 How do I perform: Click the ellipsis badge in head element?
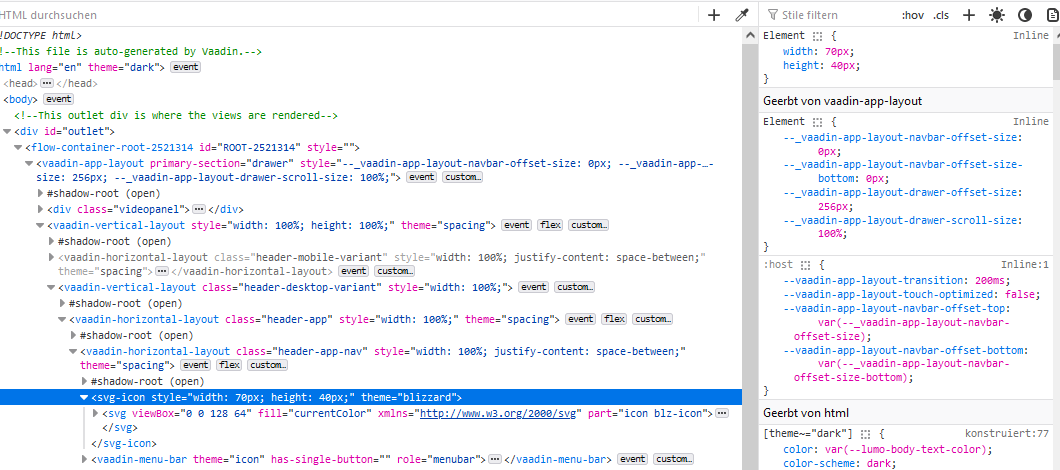click(x=46, y=83)
